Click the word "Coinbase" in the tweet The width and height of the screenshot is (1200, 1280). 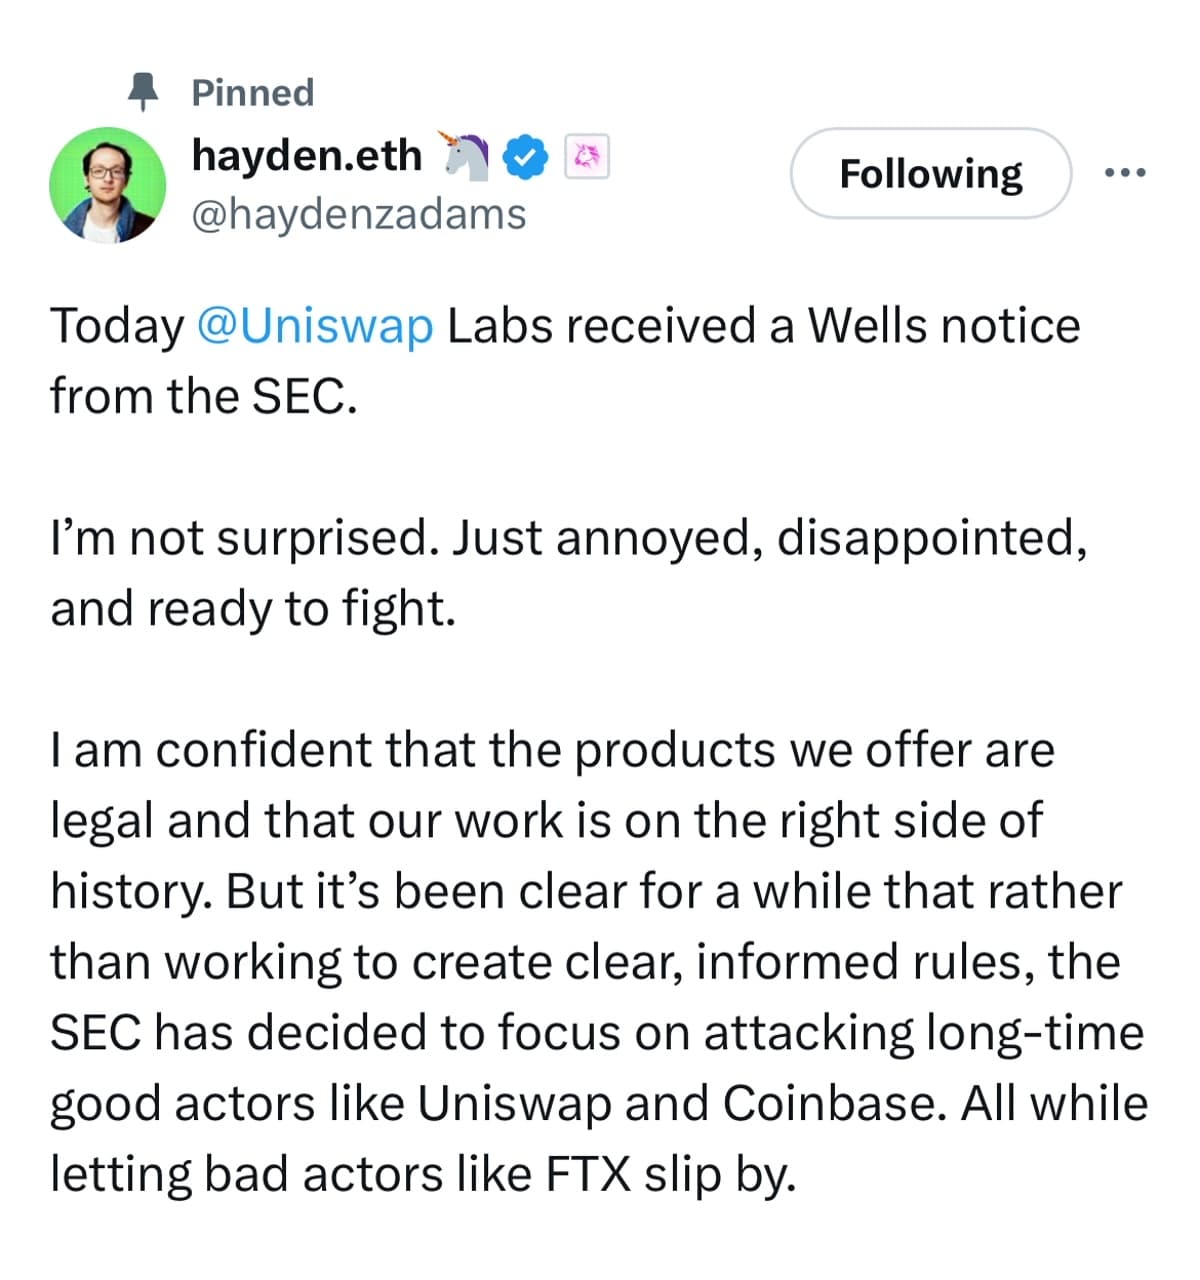click(833, 1103)
